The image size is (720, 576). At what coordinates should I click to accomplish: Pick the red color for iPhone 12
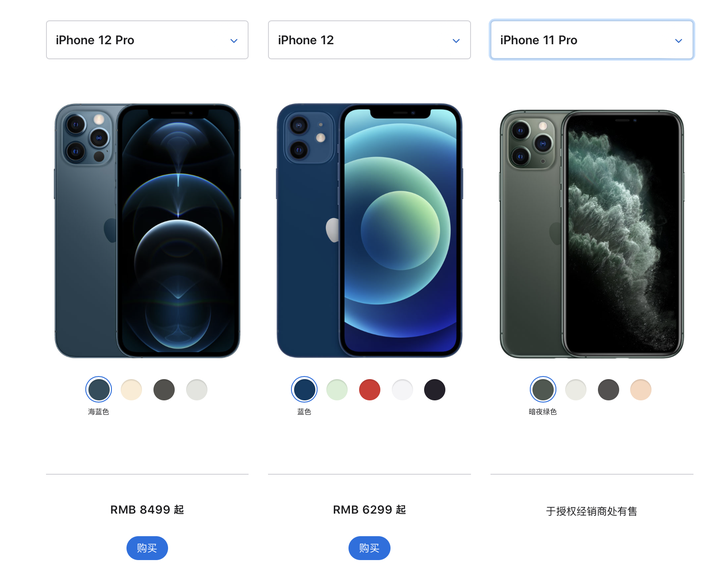click(370, 390)
